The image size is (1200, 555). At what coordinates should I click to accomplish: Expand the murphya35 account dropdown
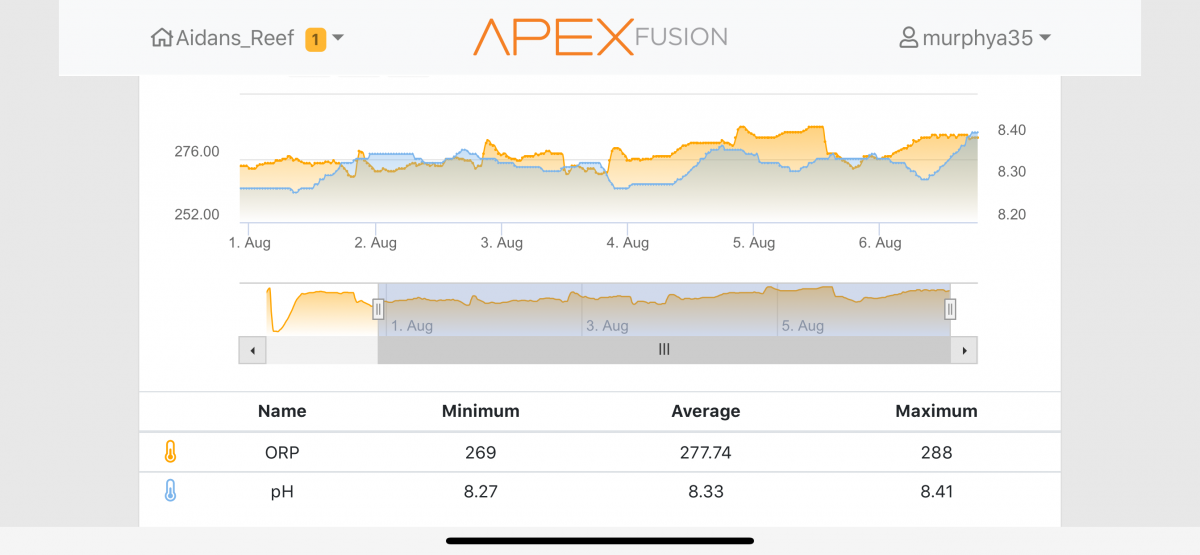(x=1045, y=38)
